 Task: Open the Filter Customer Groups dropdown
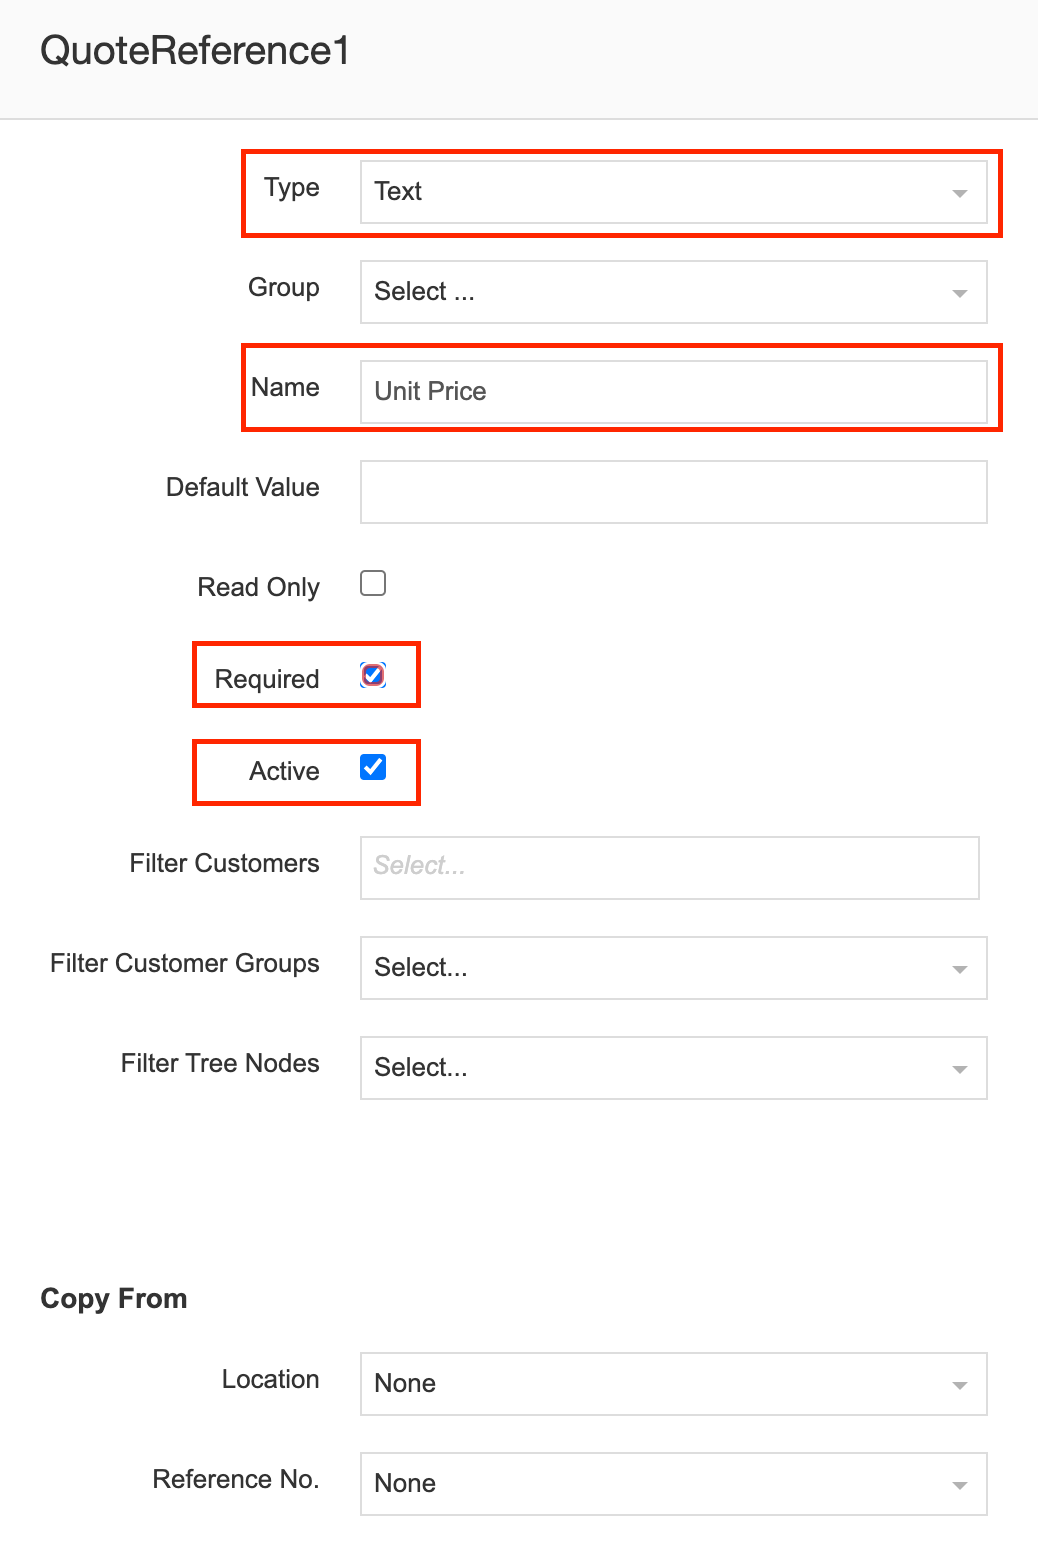click(x=660, y=968)
